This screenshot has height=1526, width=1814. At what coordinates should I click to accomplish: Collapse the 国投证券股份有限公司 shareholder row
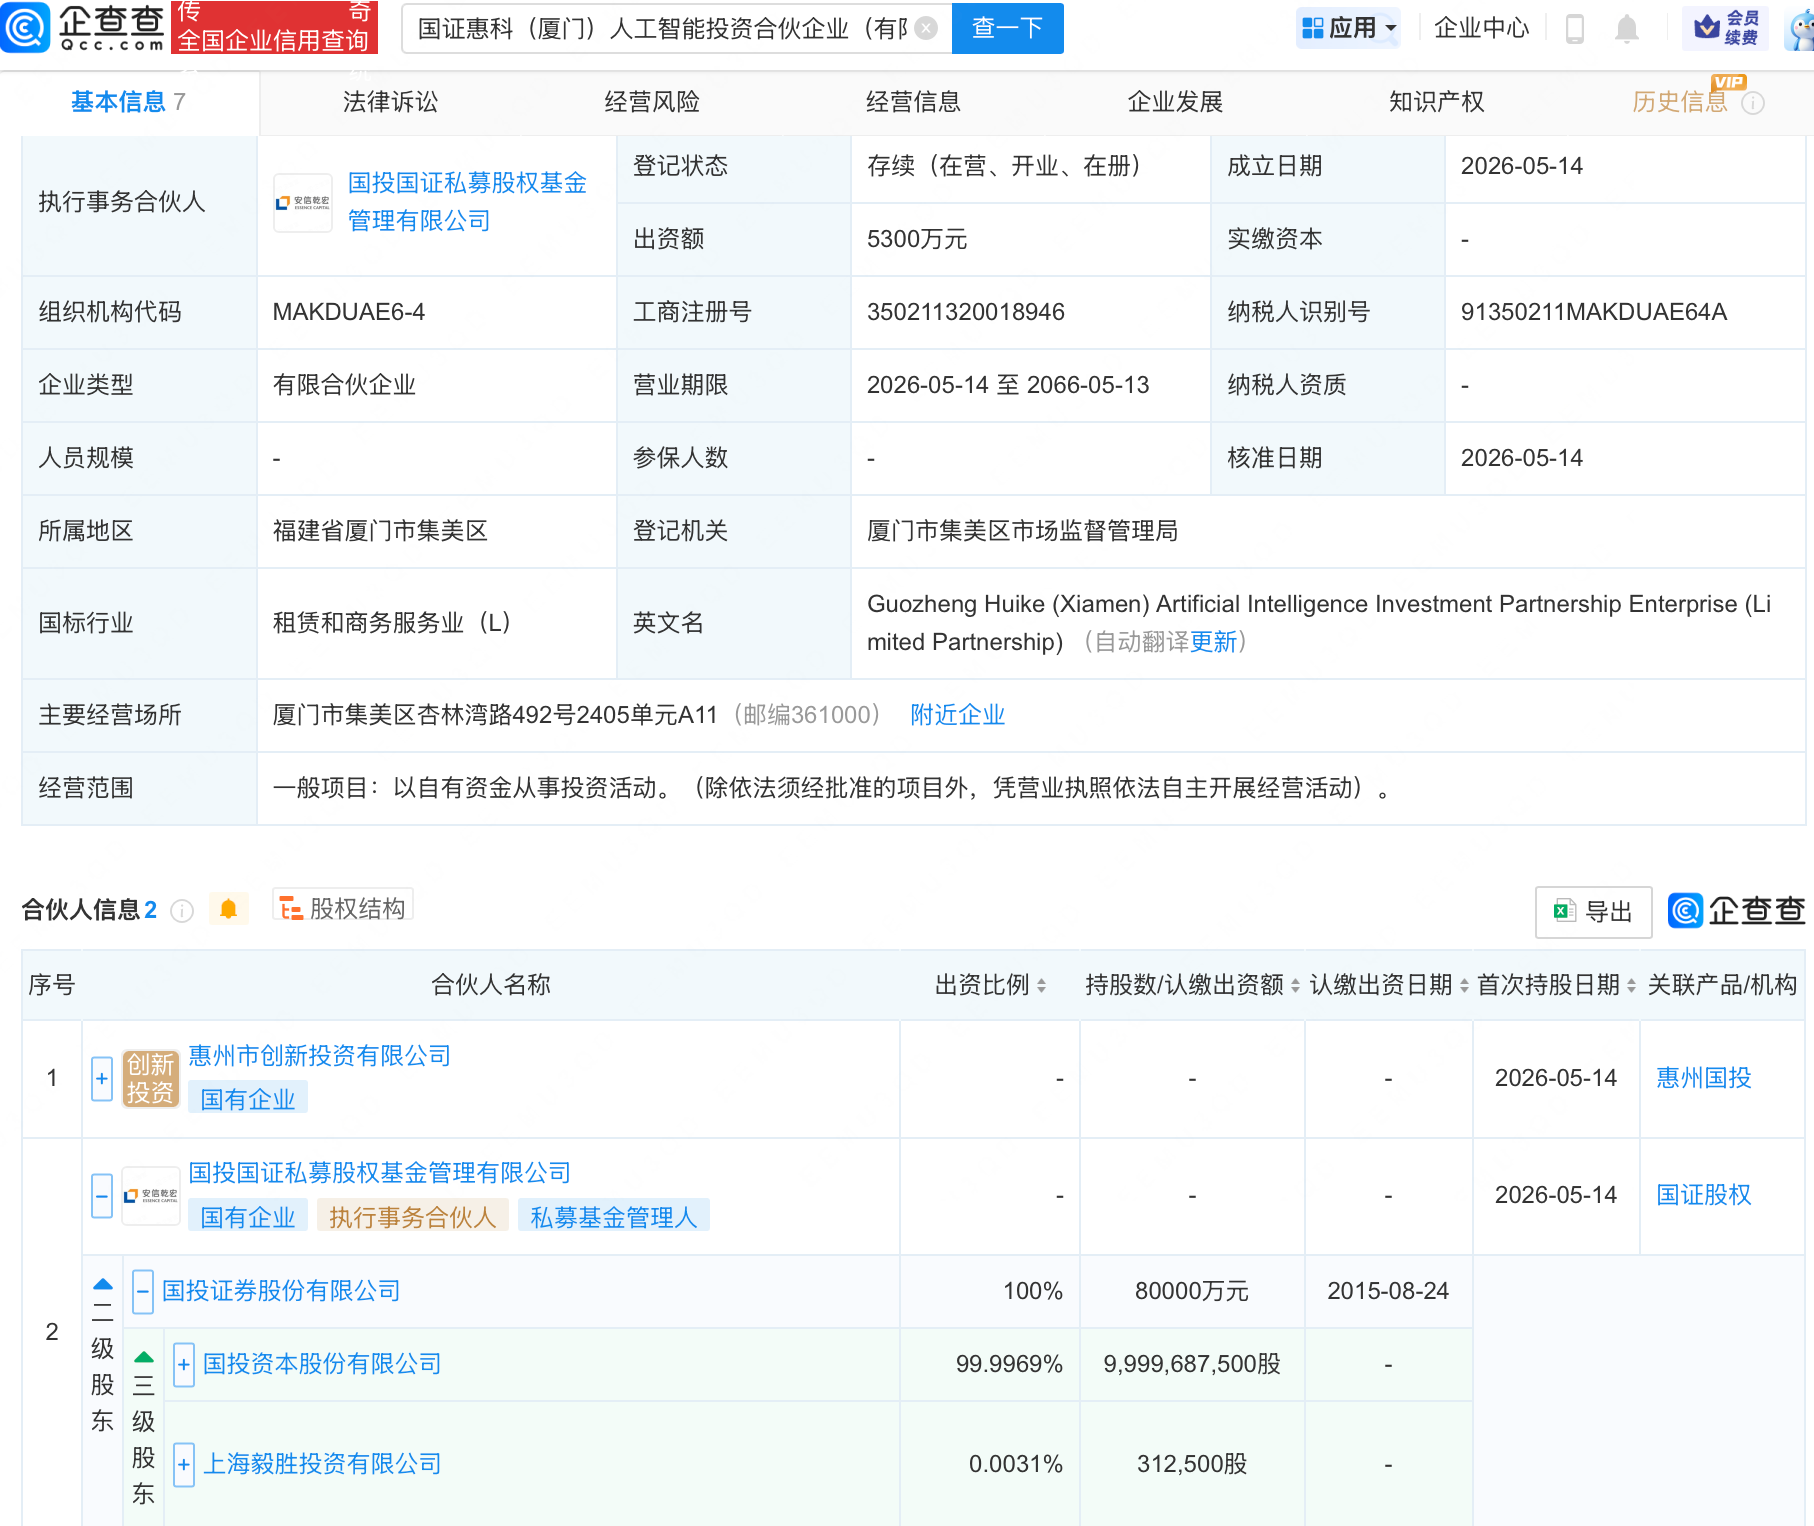[x=143, y=1292]
